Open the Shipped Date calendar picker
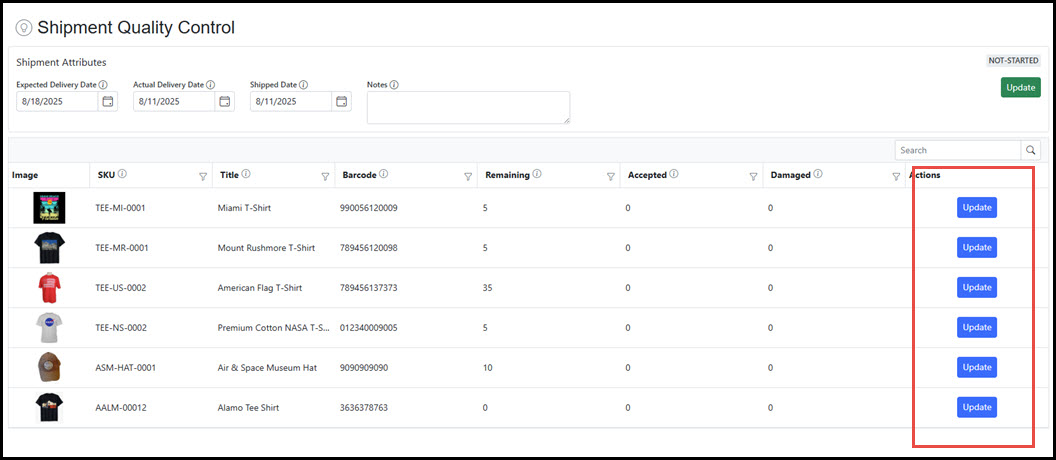 342,101
